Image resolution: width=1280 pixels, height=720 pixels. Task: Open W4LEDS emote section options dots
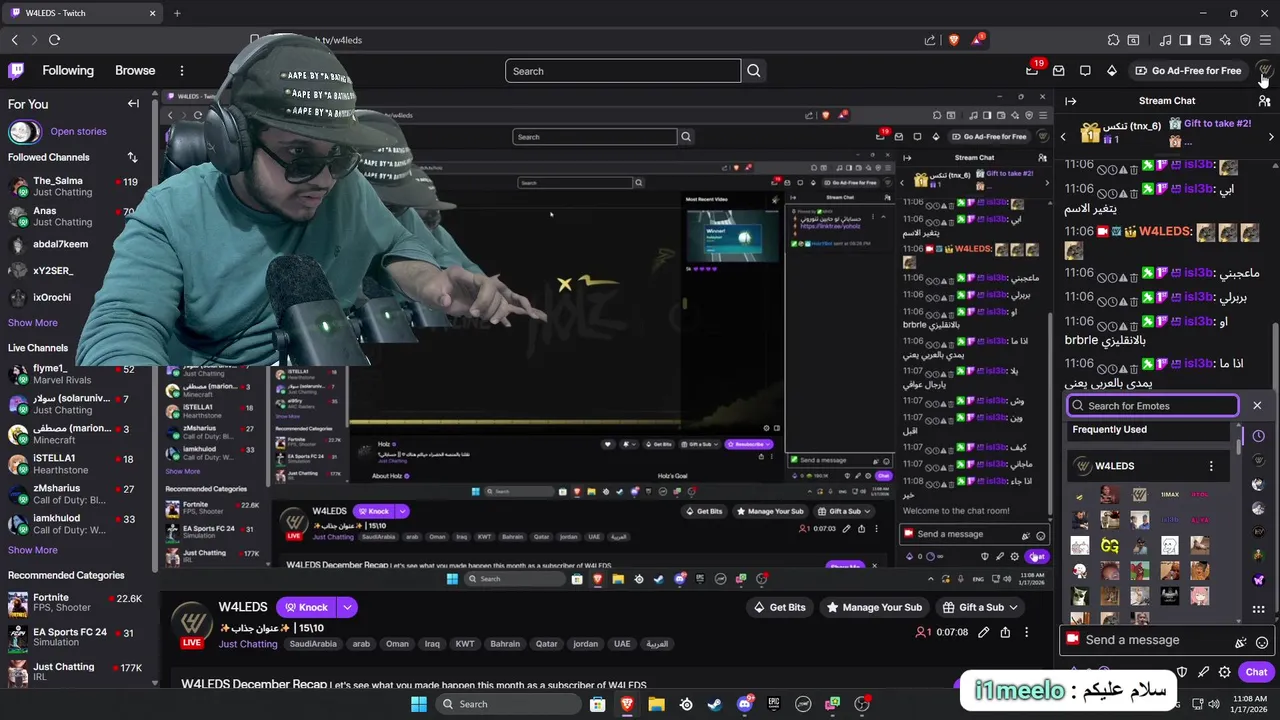(x=1211, y=466)
